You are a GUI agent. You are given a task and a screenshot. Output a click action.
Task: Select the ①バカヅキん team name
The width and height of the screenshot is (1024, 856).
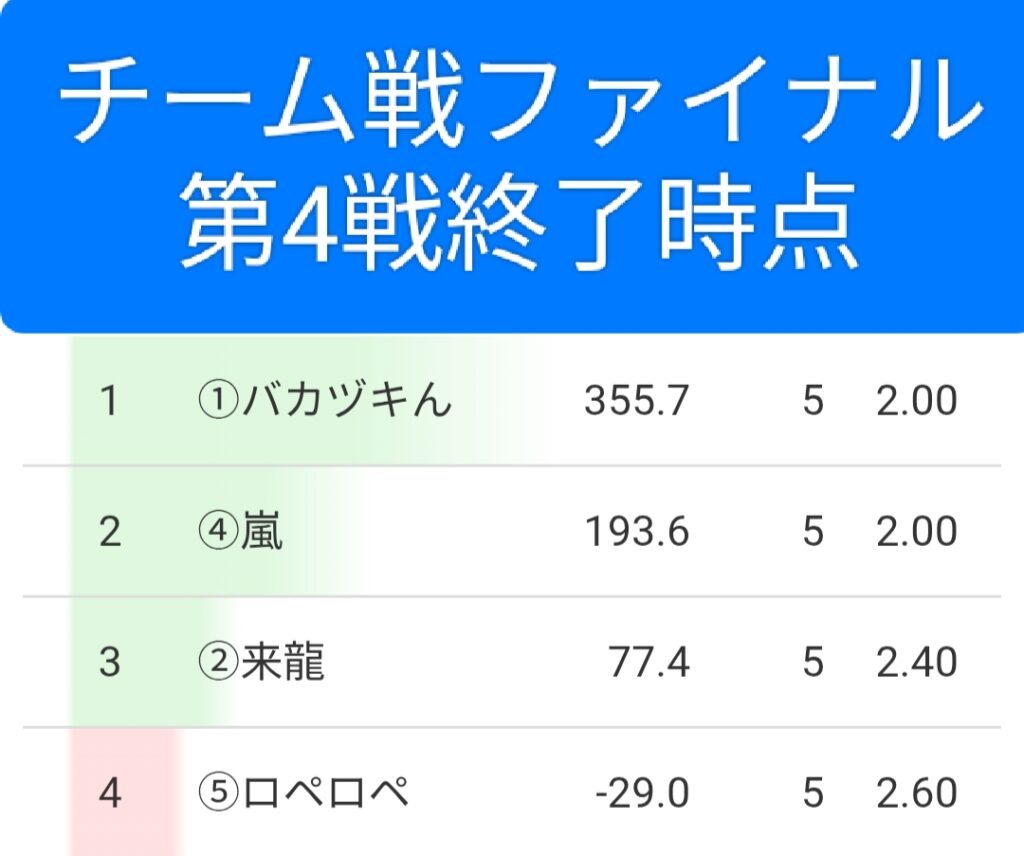coord(324,401)
